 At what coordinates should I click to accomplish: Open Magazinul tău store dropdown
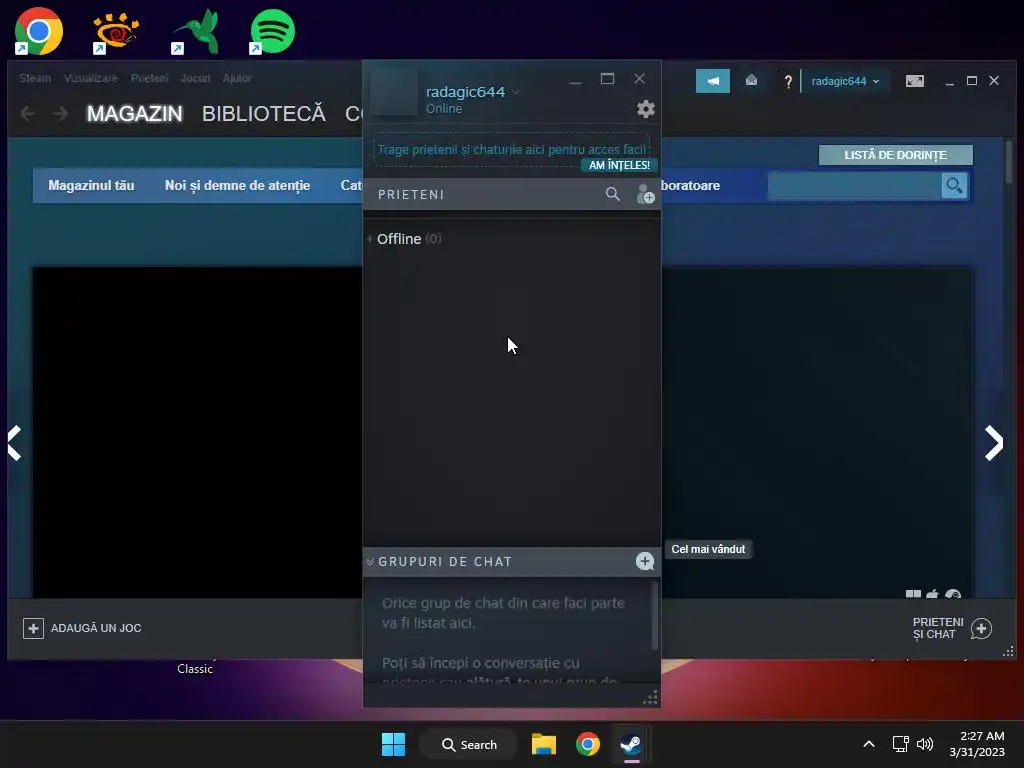pyautogui.click(x=91, y=185)
